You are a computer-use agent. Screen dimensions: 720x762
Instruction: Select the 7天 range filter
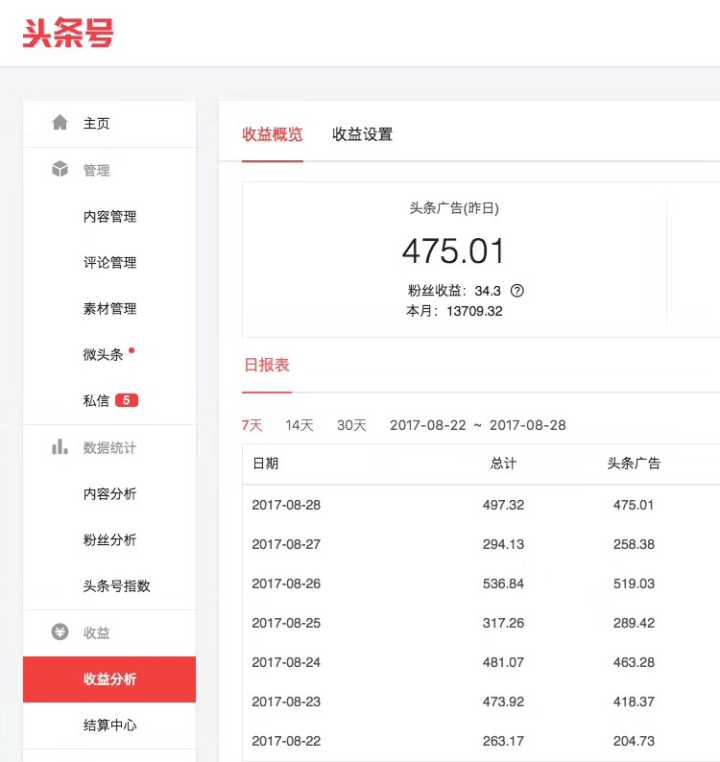tap(252, 425)
